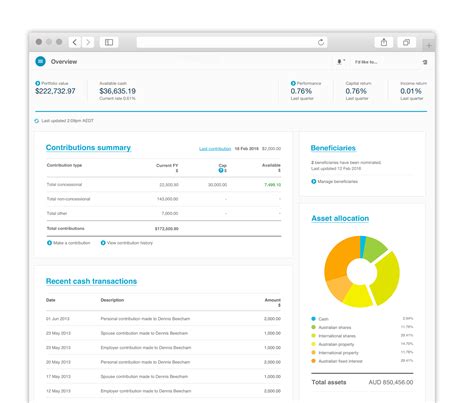
Task: Show all tabs with the tab overview icon
Action: click(x=406, y=42)
